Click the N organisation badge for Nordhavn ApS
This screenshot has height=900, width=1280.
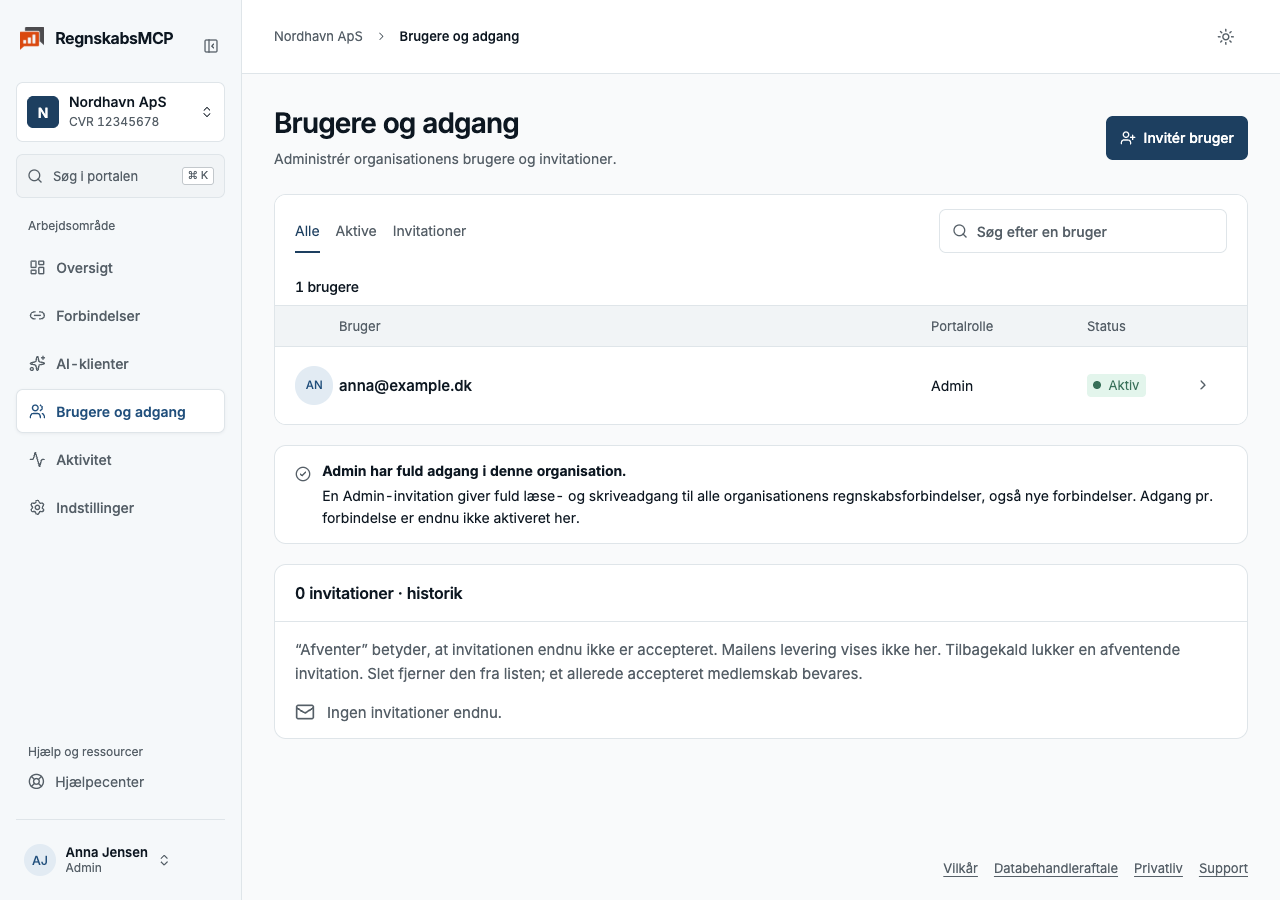click(43, 112)
